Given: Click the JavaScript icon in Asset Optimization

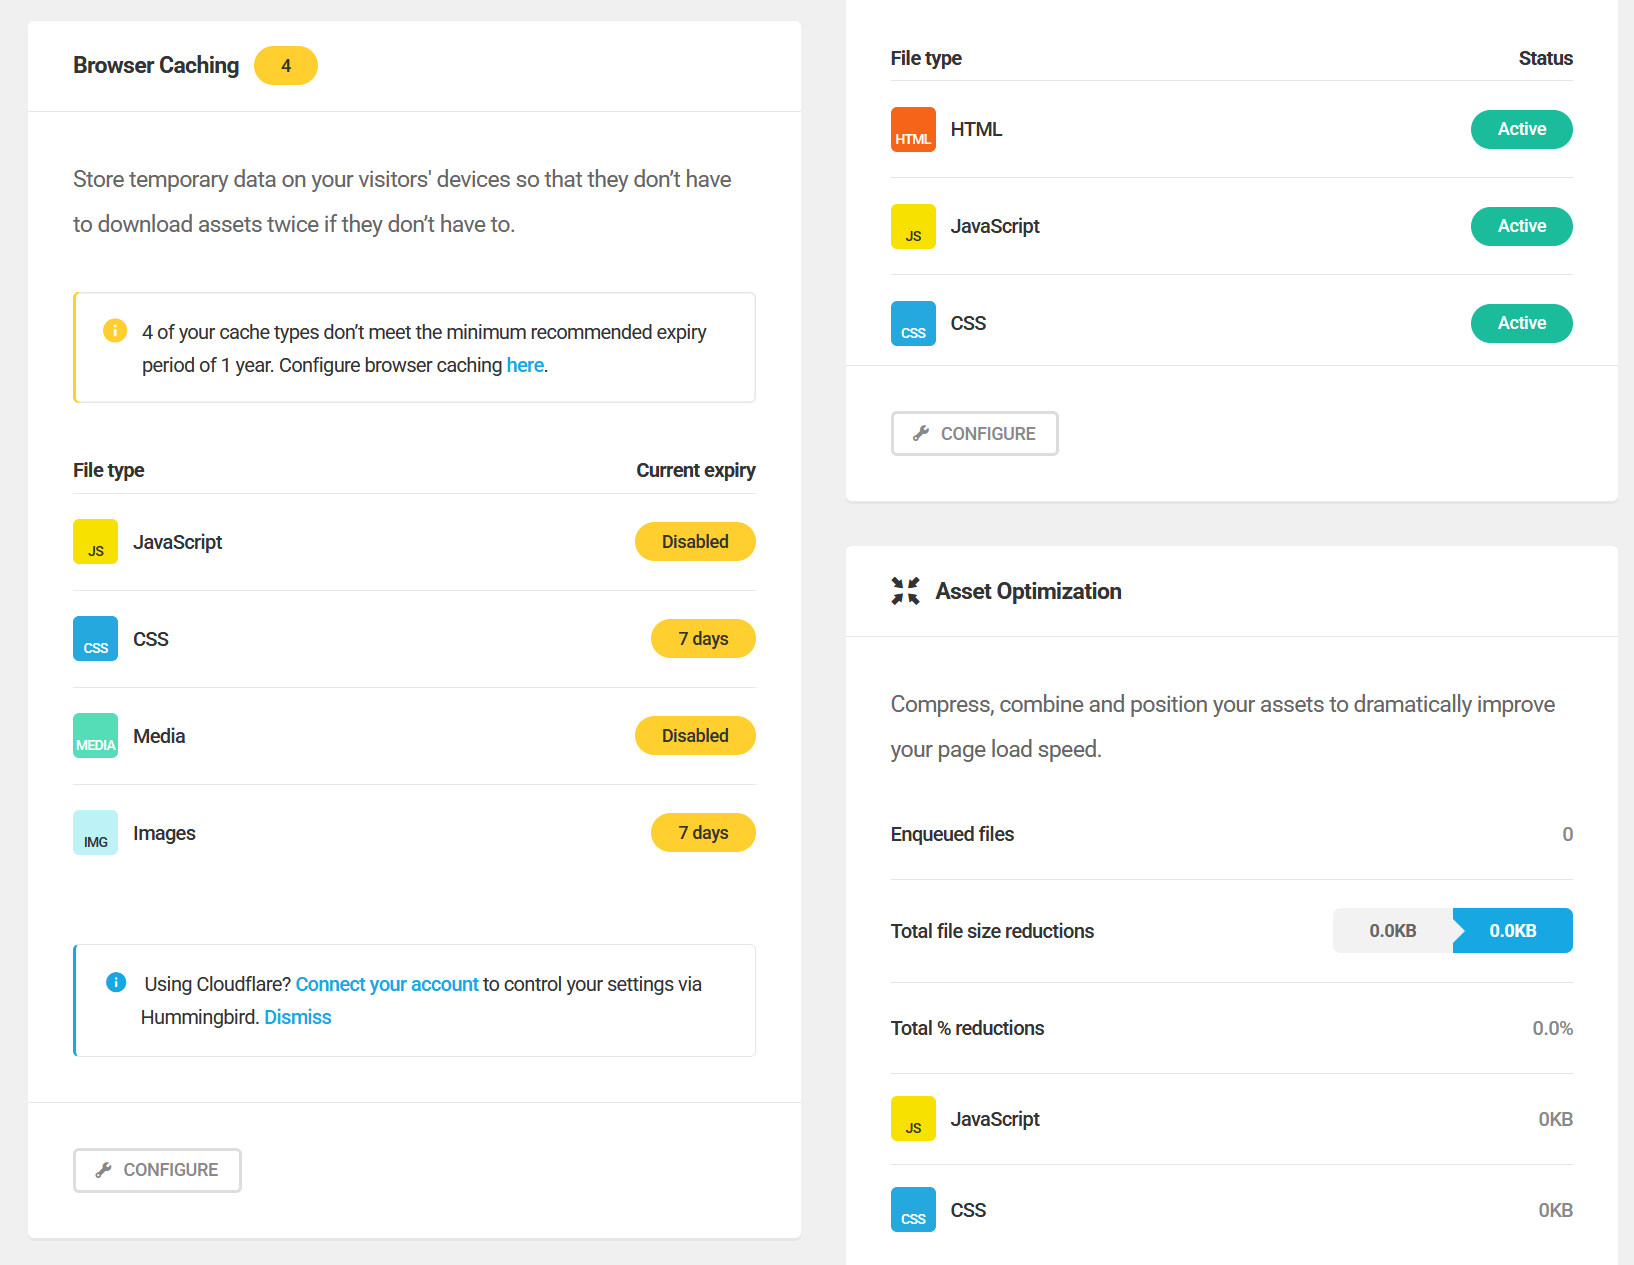Looking at the screenshot, I should click(x=913, y=1119).
